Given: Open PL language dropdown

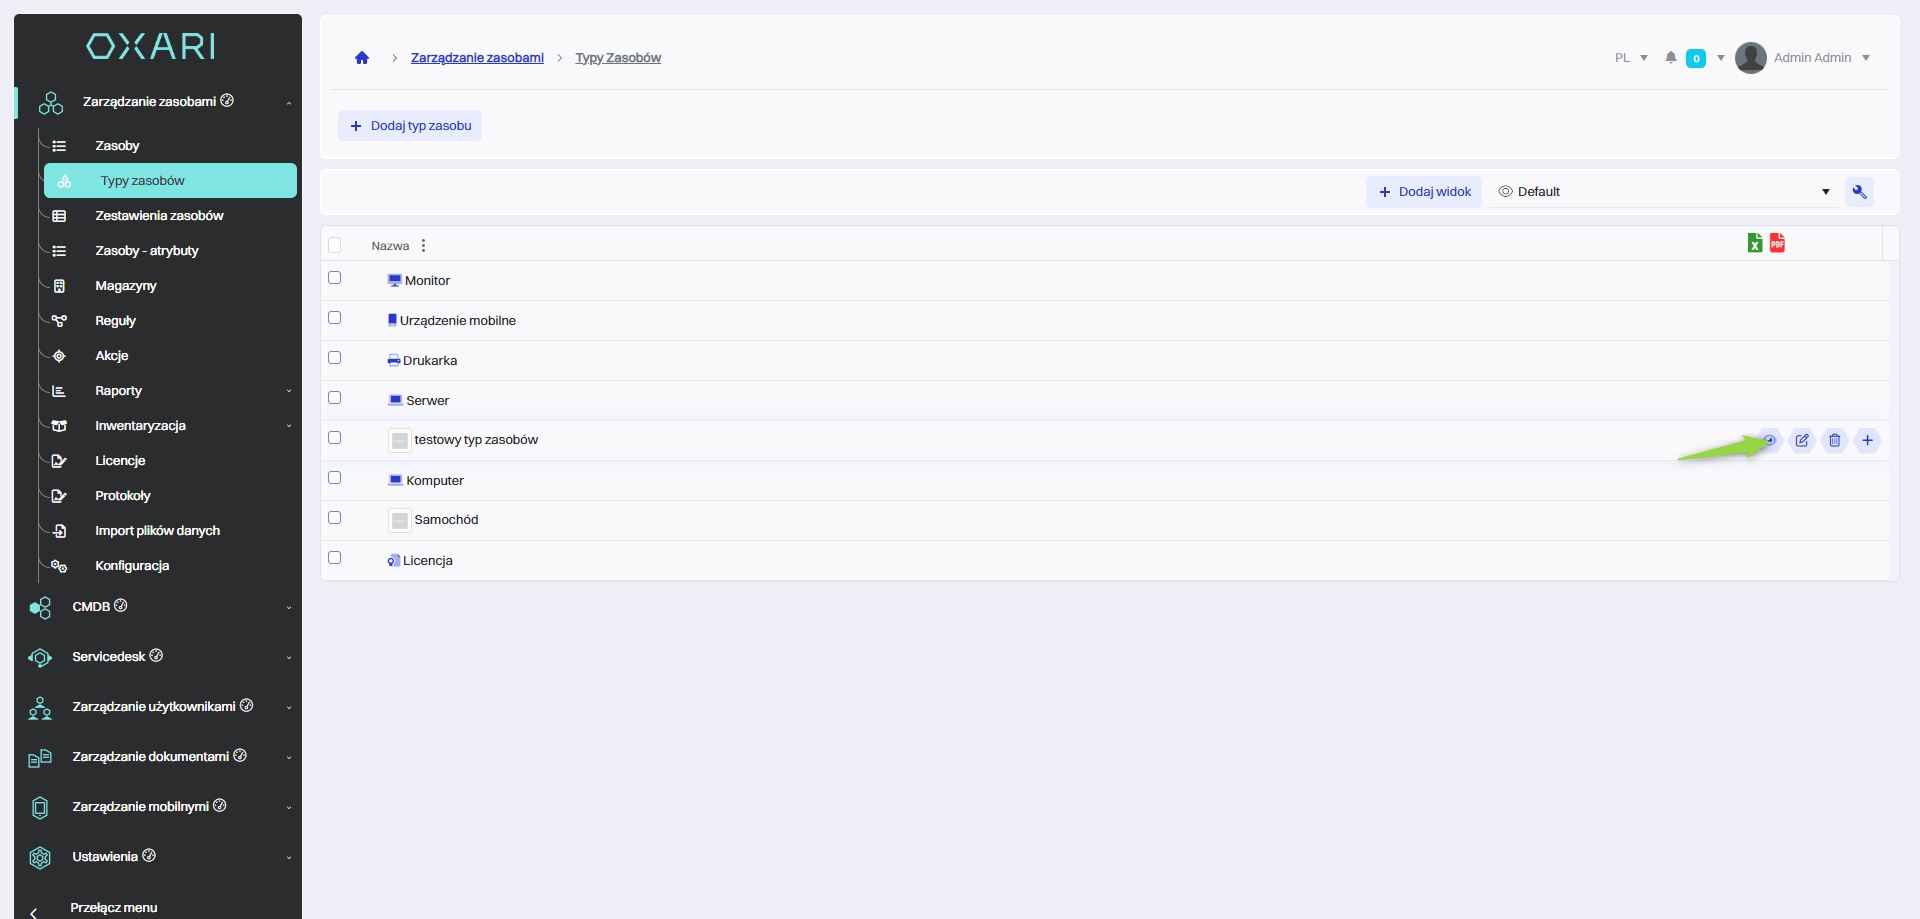Looking at the screenshot, I should 1630,58.
